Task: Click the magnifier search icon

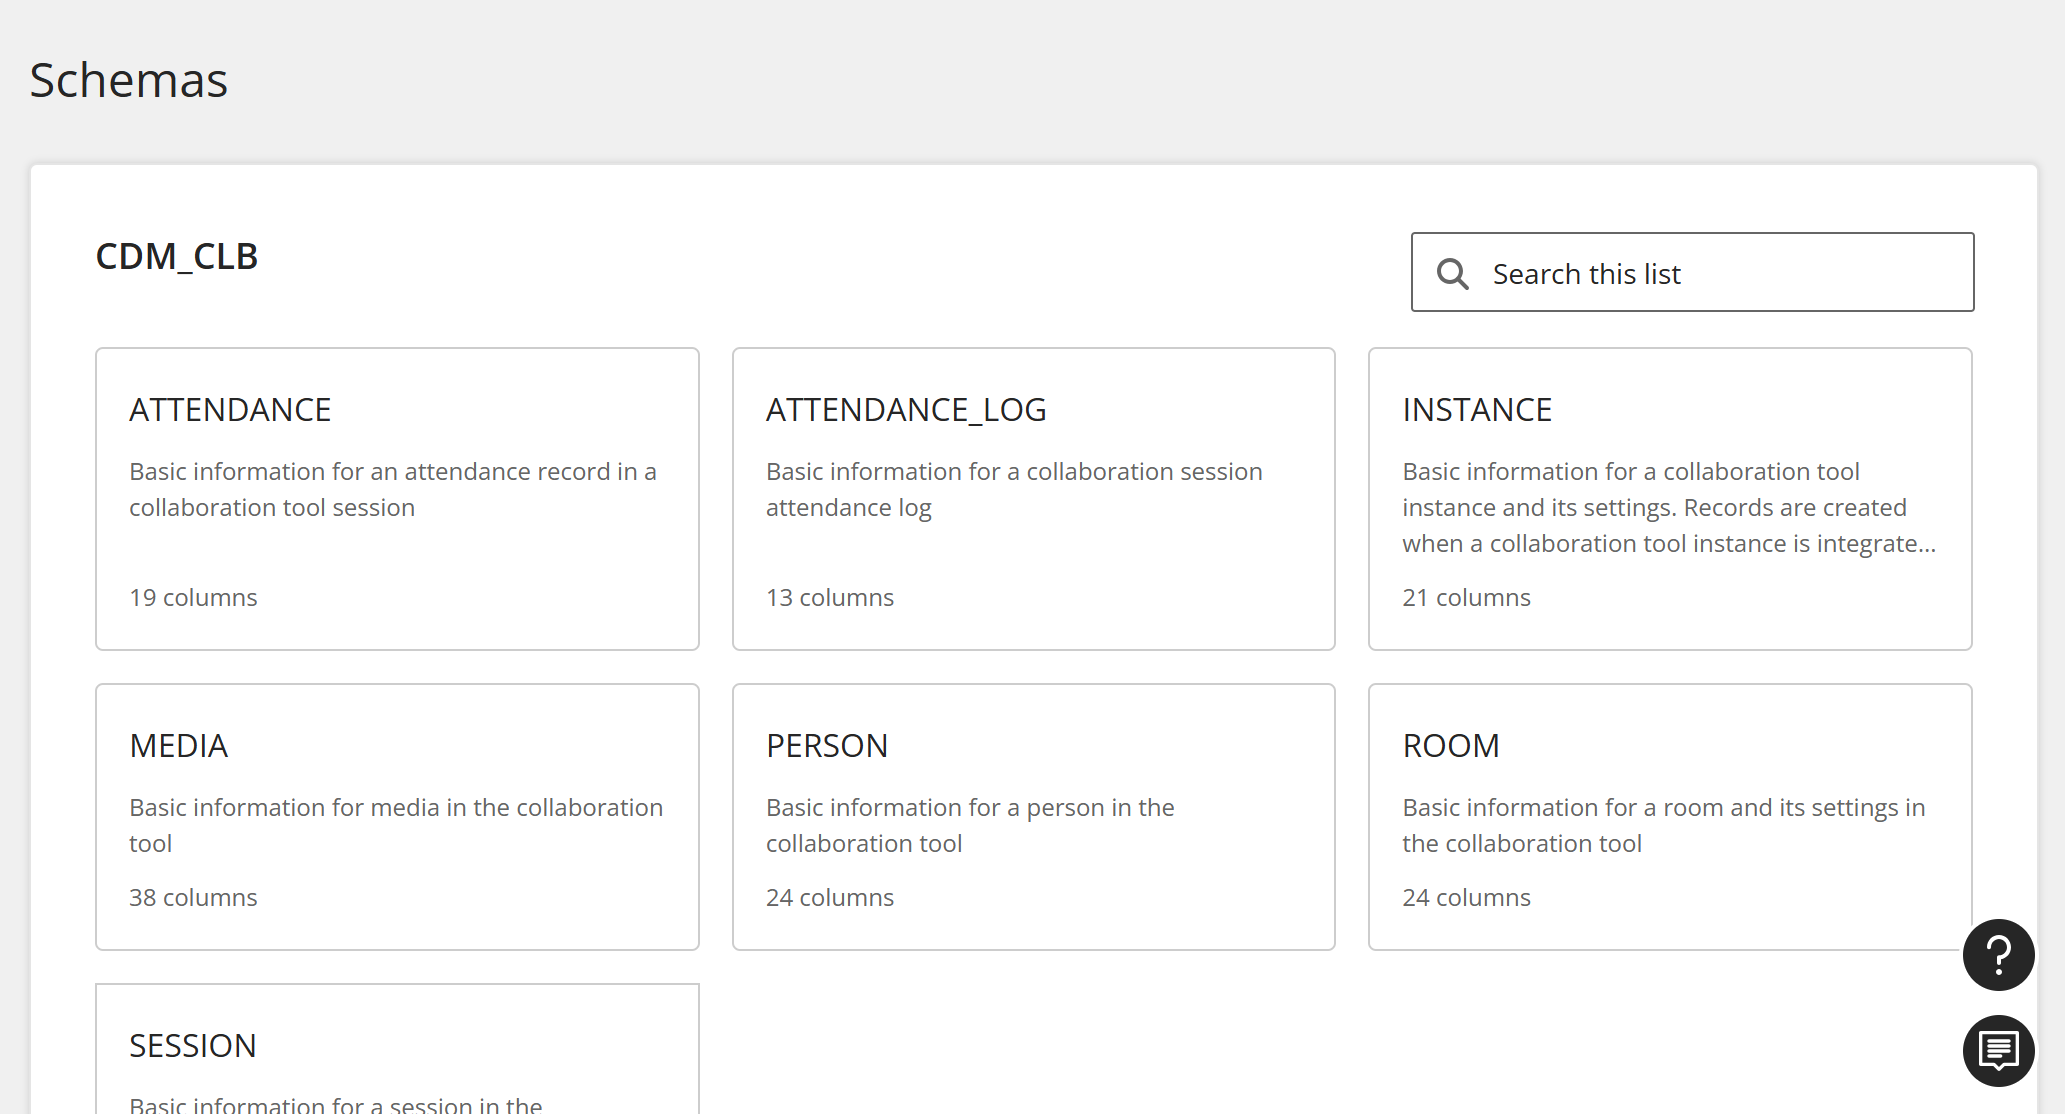Action: pos(1452,274)
